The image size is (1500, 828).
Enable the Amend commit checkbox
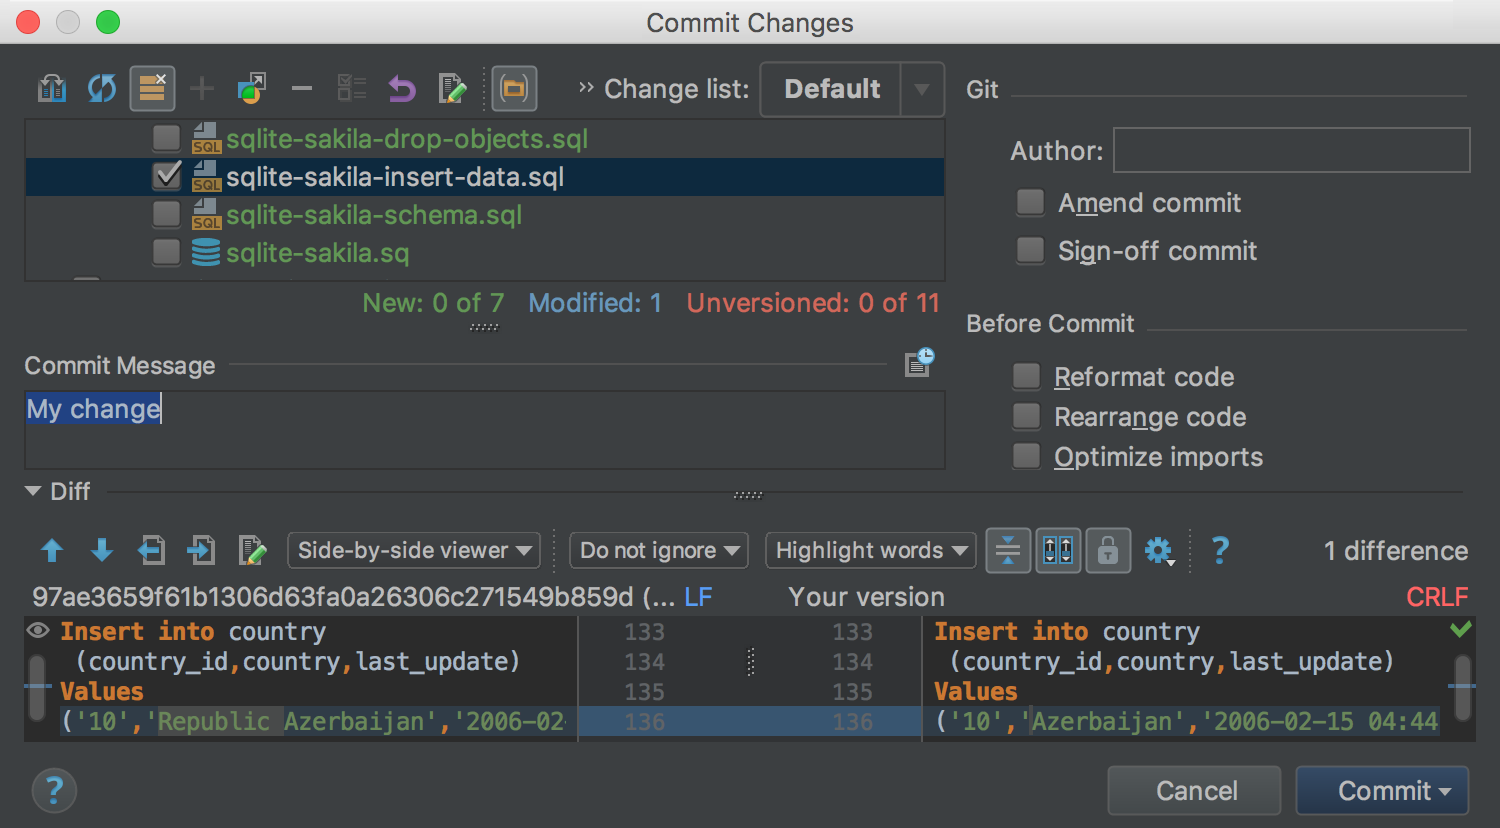tap(1030, 203)
